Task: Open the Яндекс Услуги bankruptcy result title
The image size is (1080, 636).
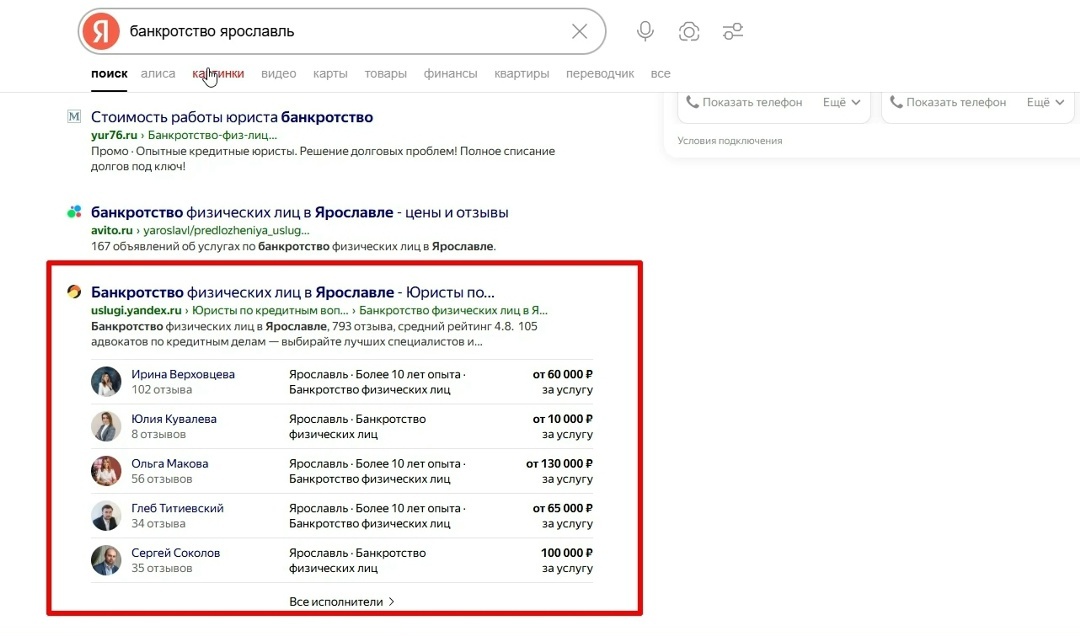Action: point(293,292)
